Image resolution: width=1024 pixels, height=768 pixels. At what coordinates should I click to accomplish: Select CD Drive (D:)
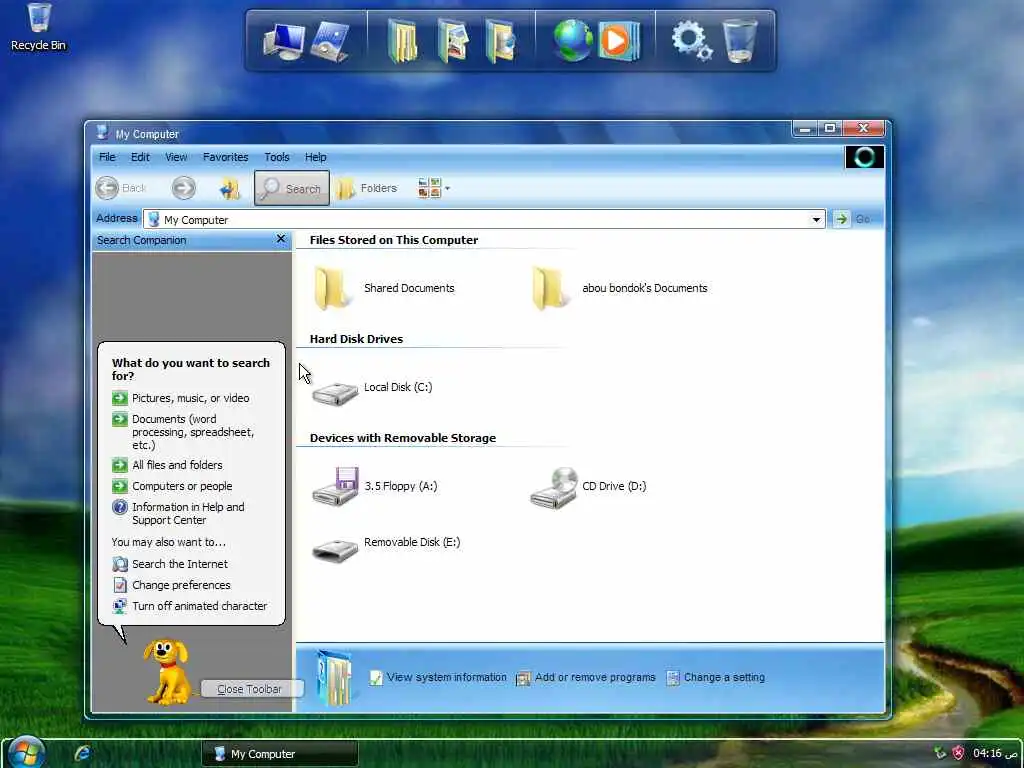point(588,487)
